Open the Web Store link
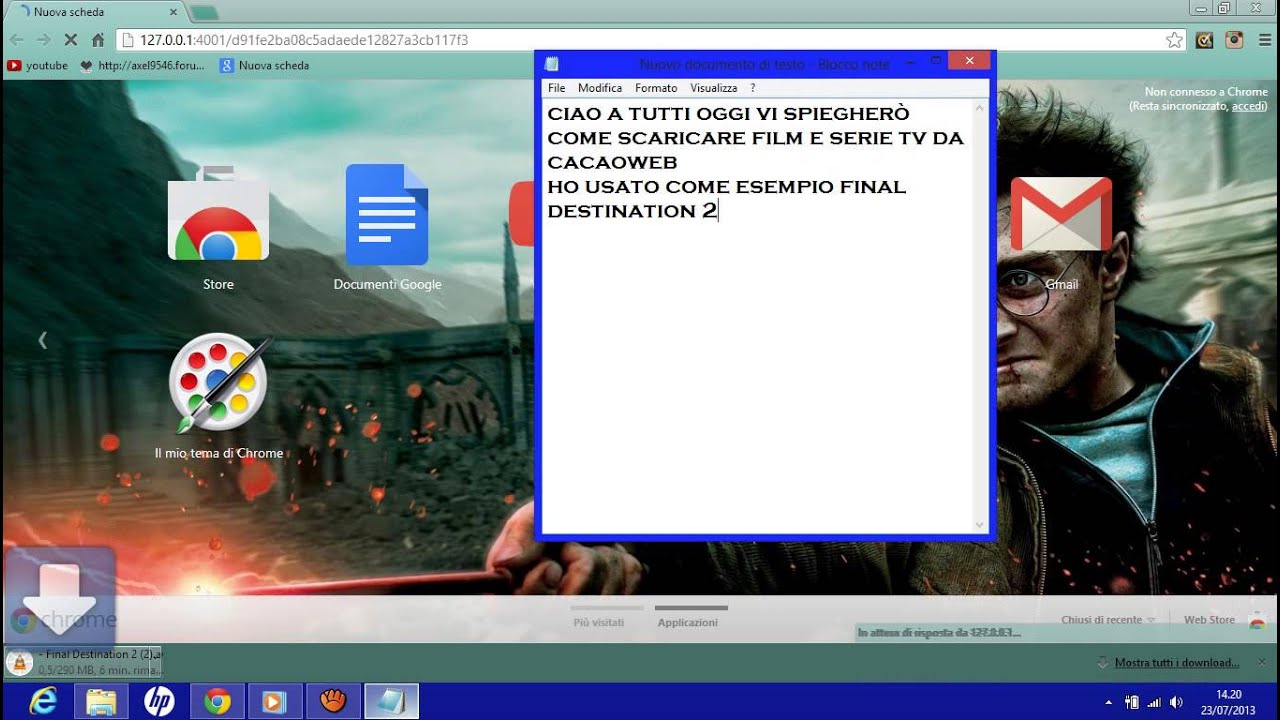1280x720 pixels. [x=1209, y=620]
